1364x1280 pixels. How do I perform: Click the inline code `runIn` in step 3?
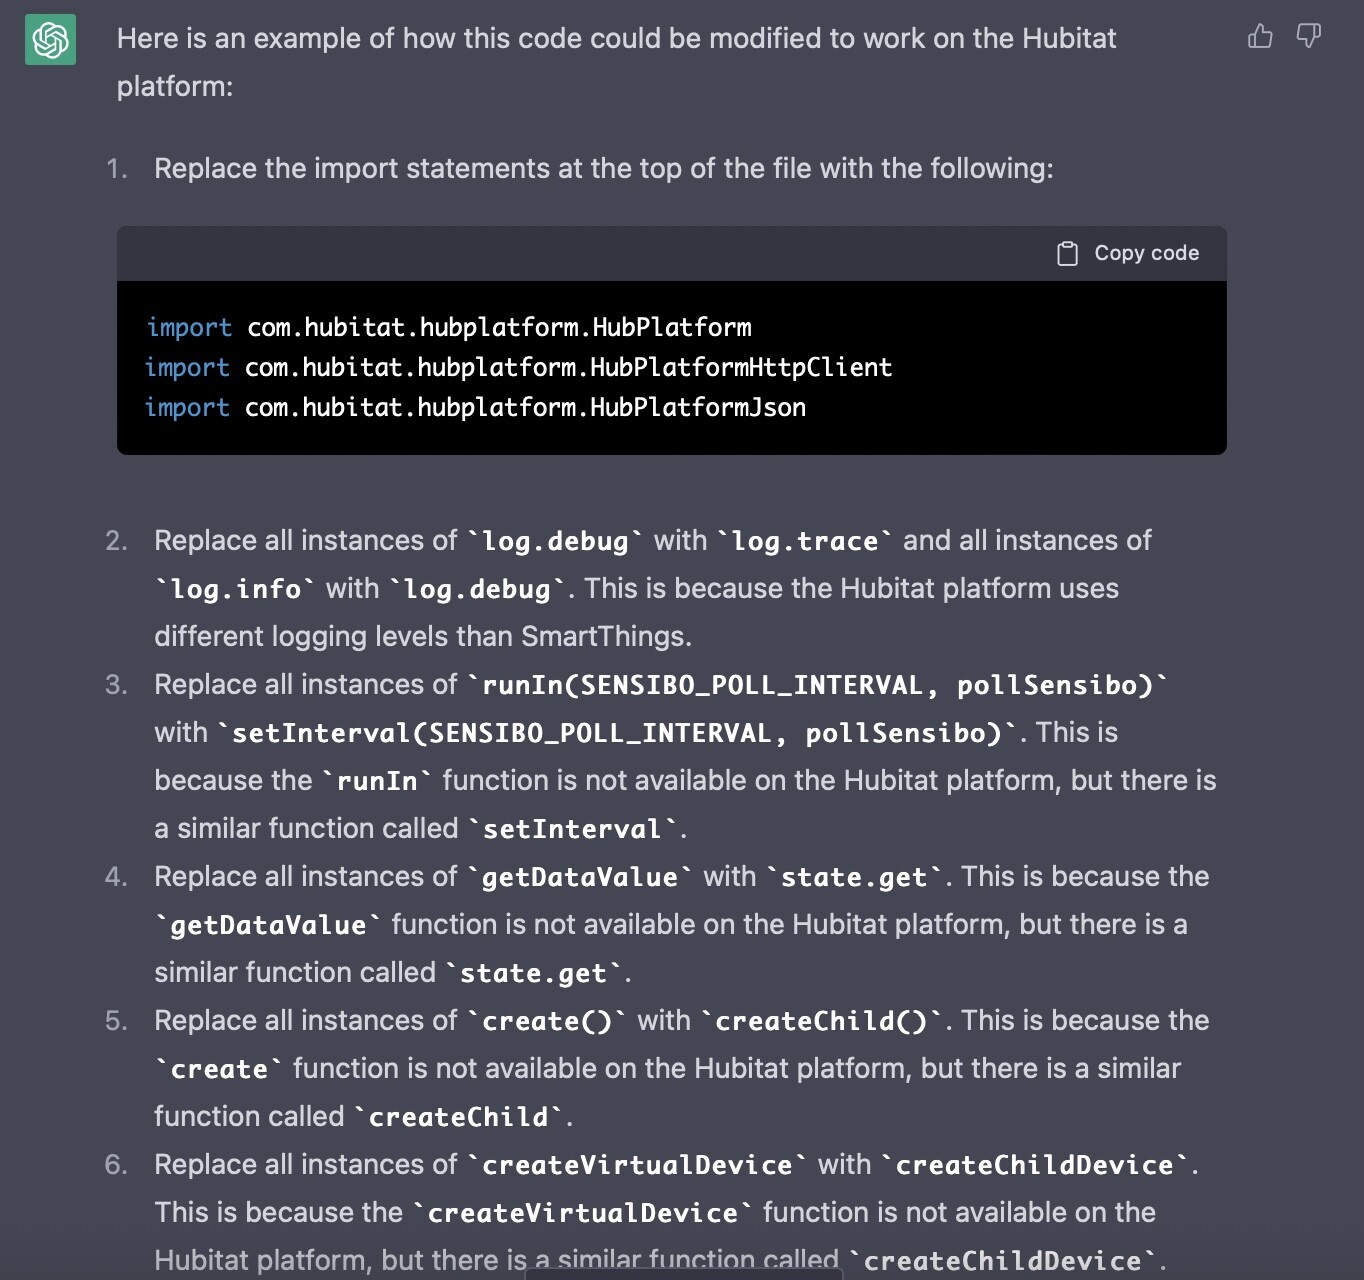coord(379,780)
